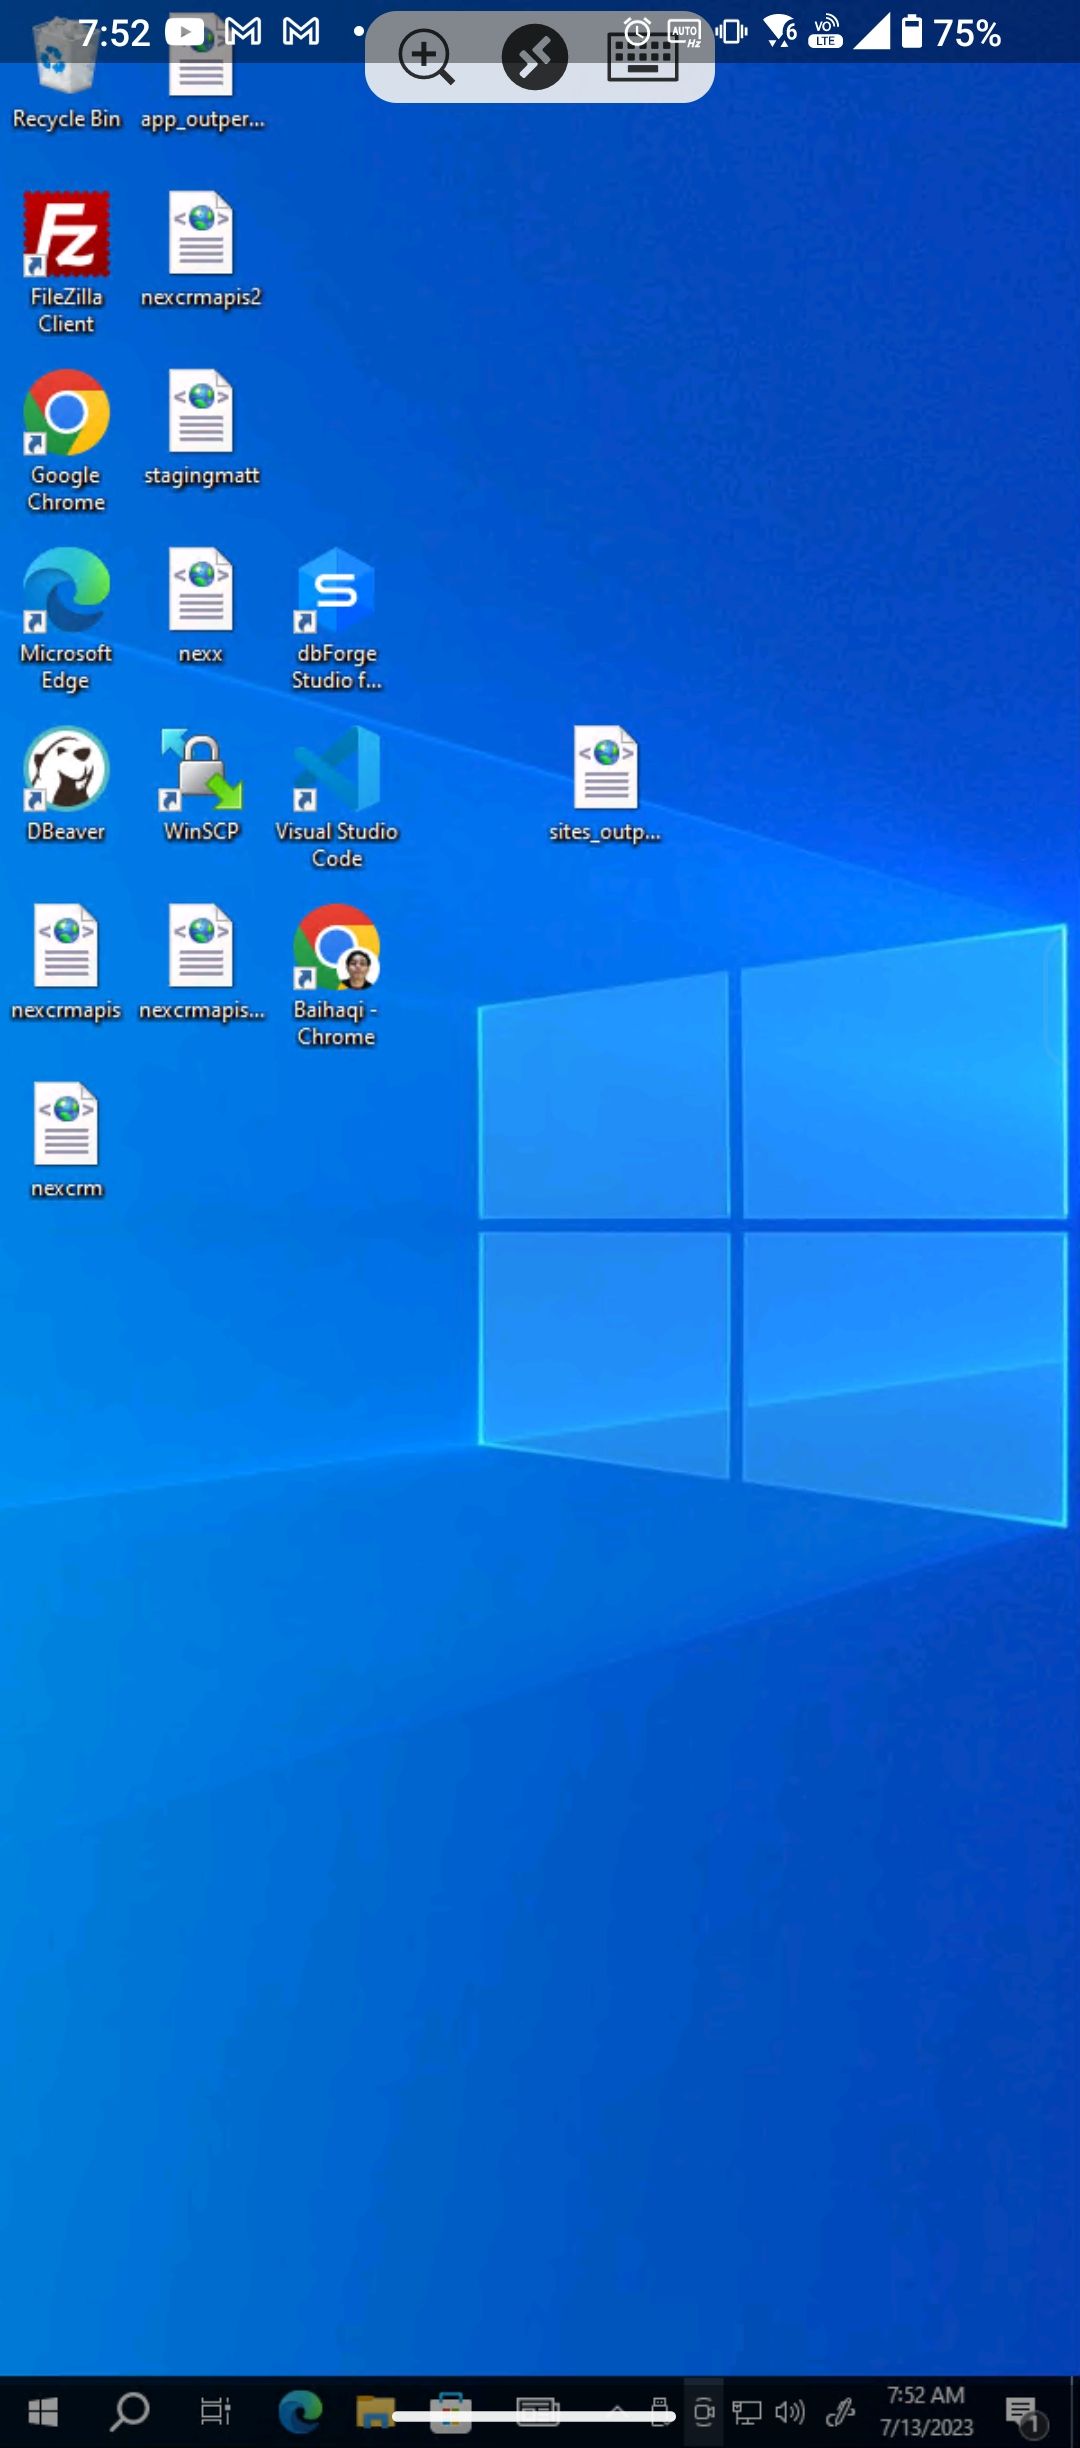The height and width of the screenshot is (2448, 1080).
Task: Open File Explorer from taskbar
Action: (375, 2412)
